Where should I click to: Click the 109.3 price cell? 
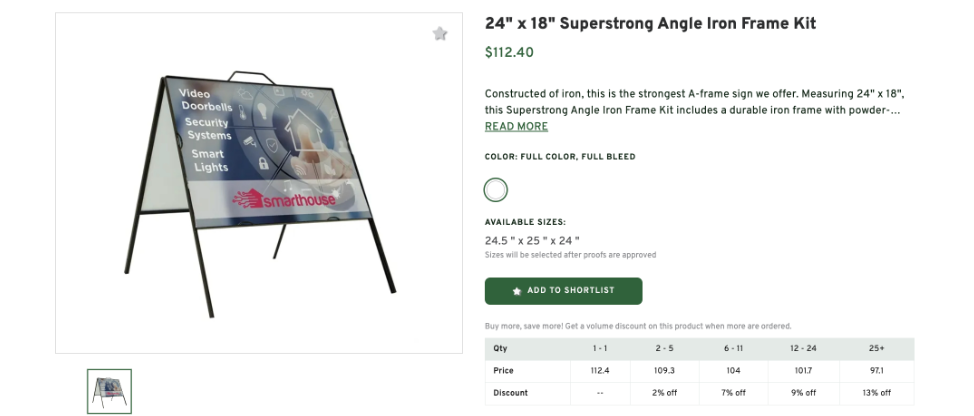(665, 370)
